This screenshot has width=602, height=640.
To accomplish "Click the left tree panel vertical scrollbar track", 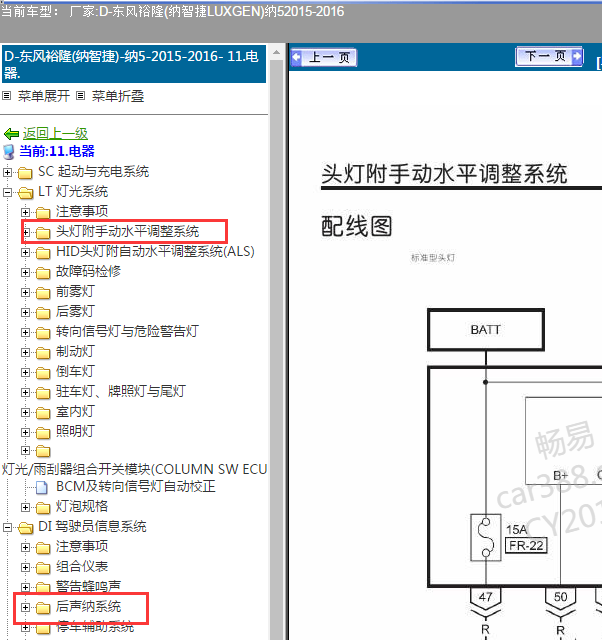I will pos(276,347).
